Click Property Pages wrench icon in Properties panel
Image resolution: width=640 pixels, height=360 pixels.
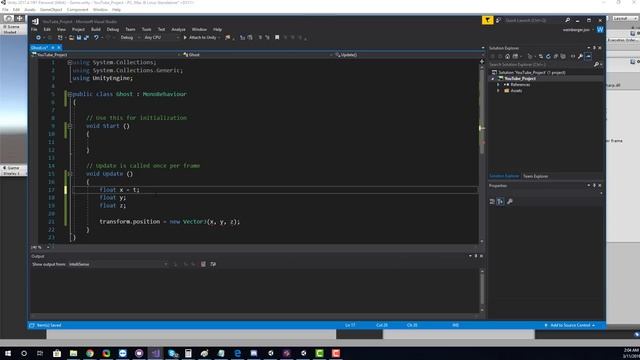(x=509, y=202)
